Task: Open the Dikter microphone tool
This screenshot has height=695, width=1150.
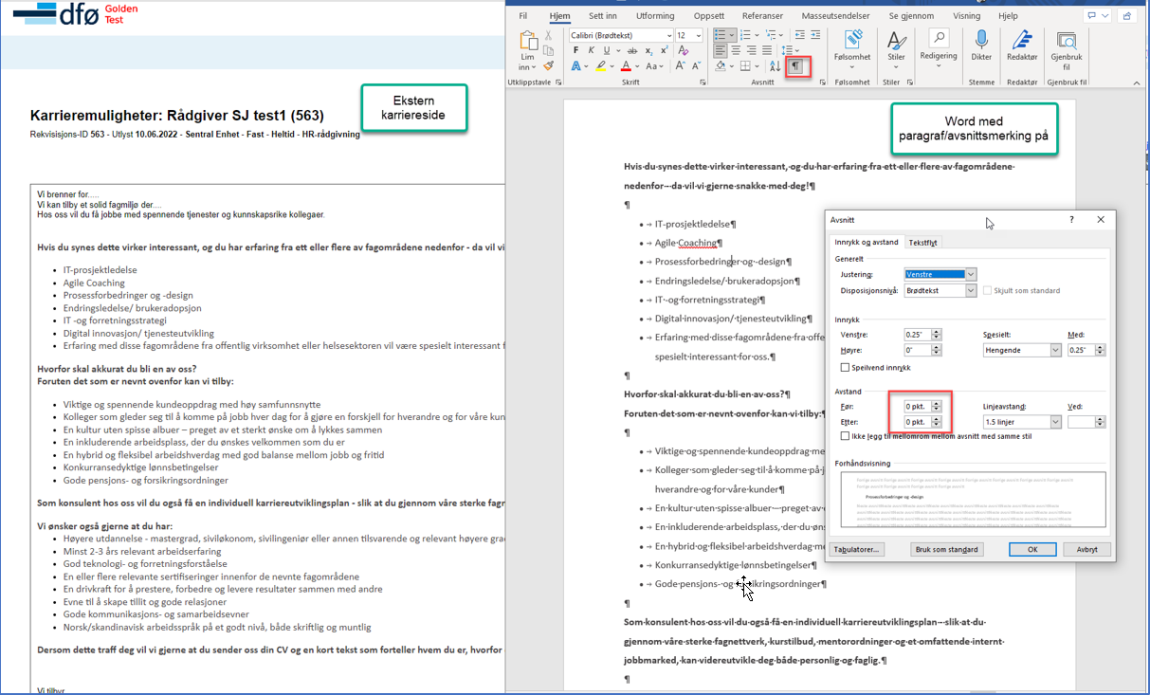Action: click(x=981, y=45)
